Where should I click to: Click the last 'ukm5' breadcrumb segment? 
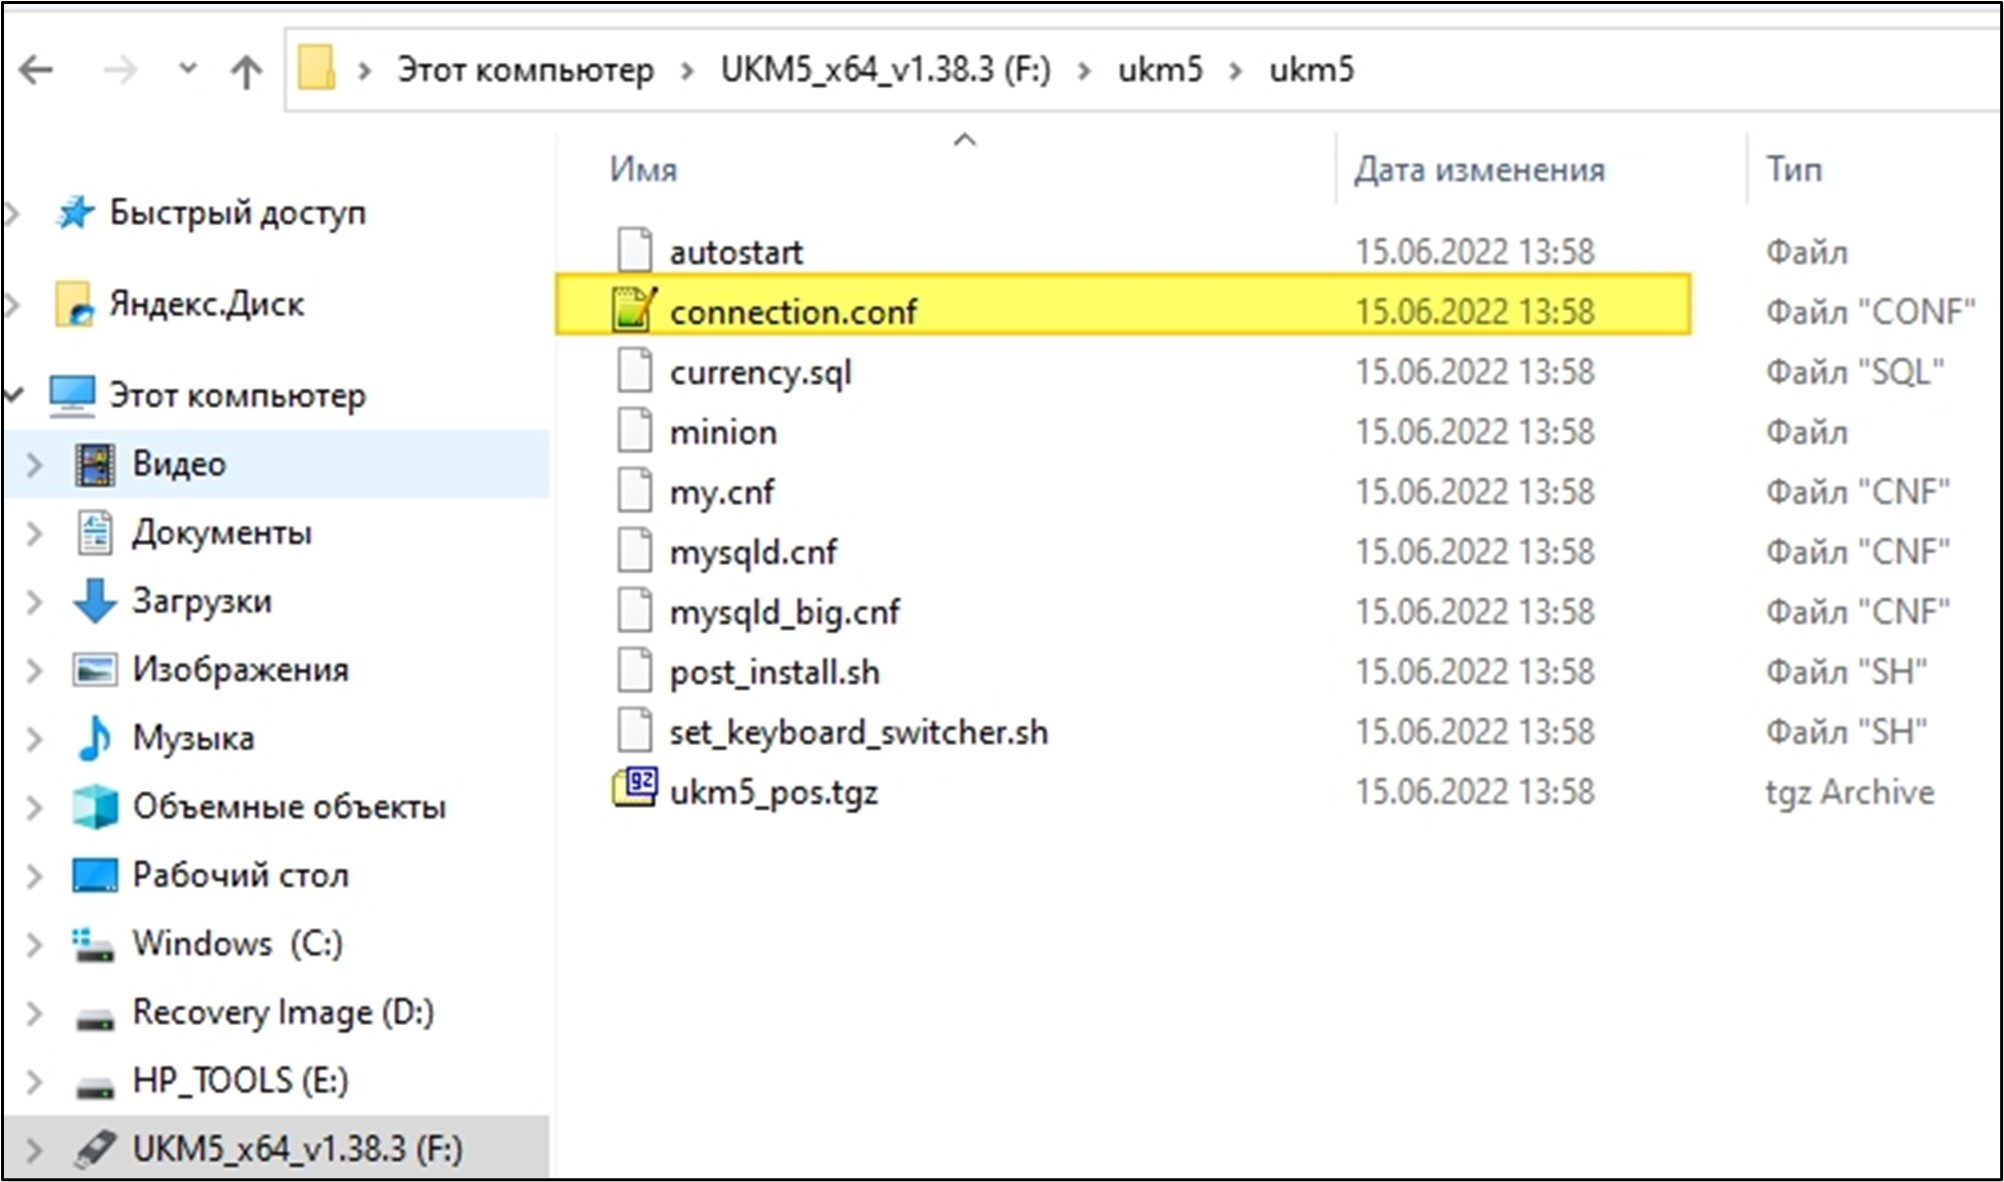pos(1311,70)
